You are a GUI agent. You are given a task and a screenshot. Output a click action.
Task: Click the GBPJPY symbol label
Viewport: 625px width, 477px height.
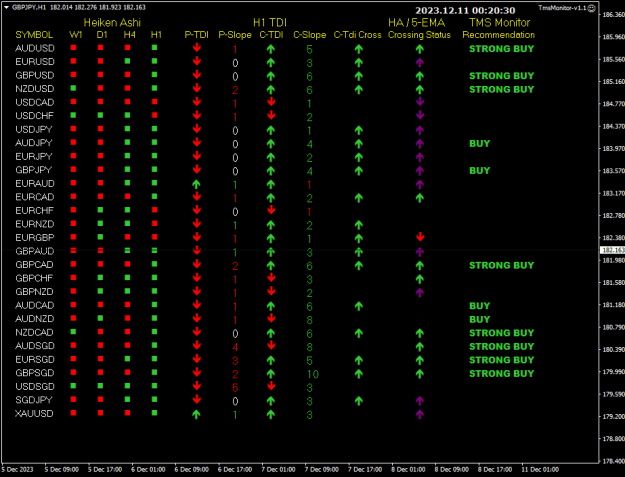click(33, 170)
